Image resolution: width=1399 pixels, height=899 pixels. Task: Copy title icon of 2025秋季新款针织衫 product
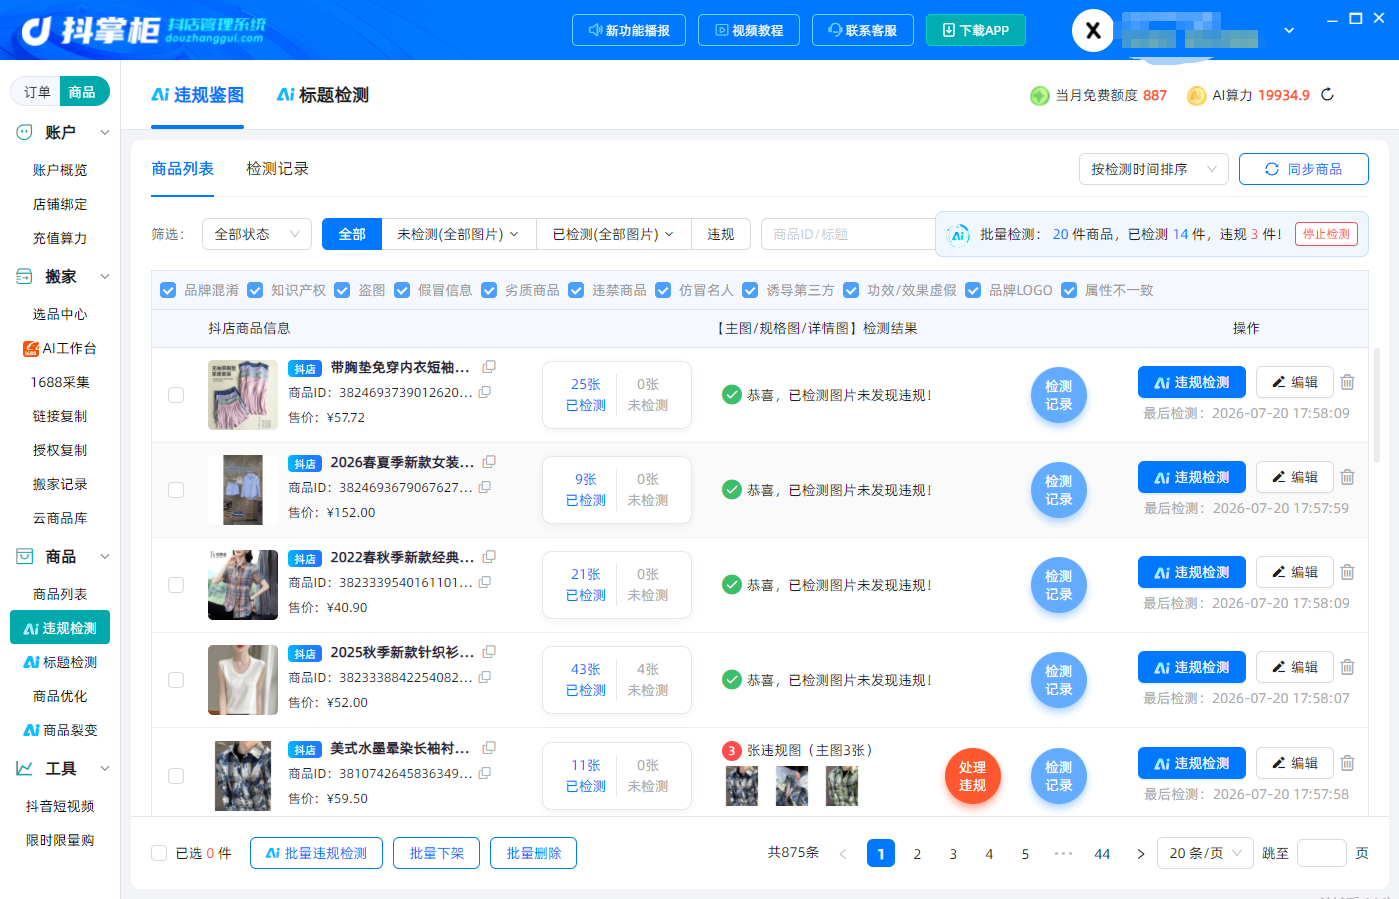tap(489, 652)
